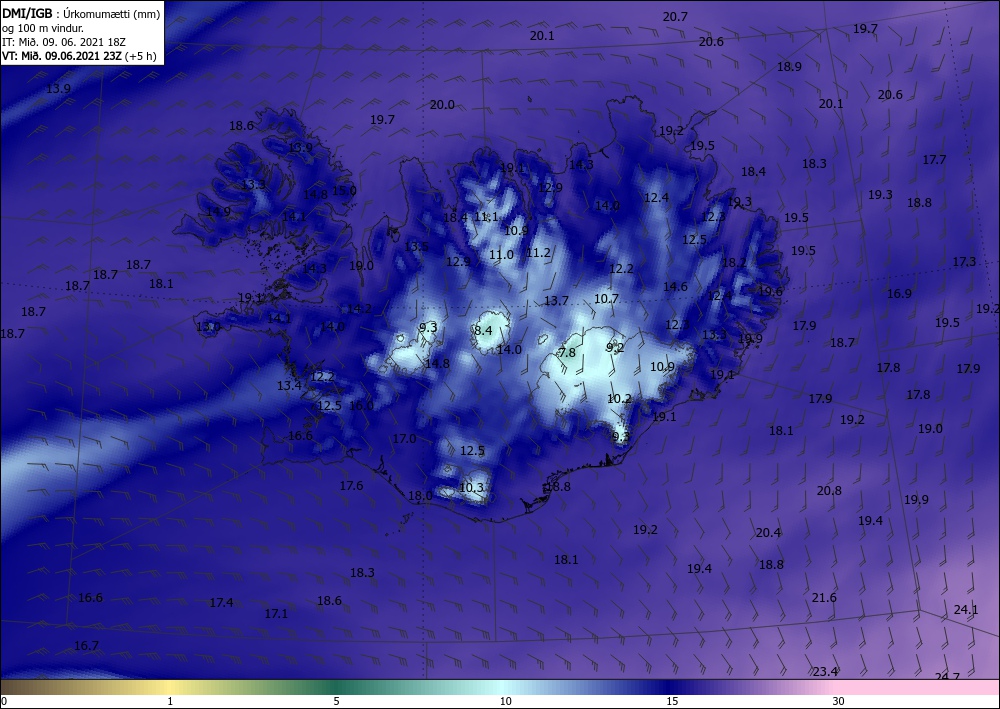1000x709 pixels.
Task: Click the 7.8 value on the map
Action: pos(567,353)
